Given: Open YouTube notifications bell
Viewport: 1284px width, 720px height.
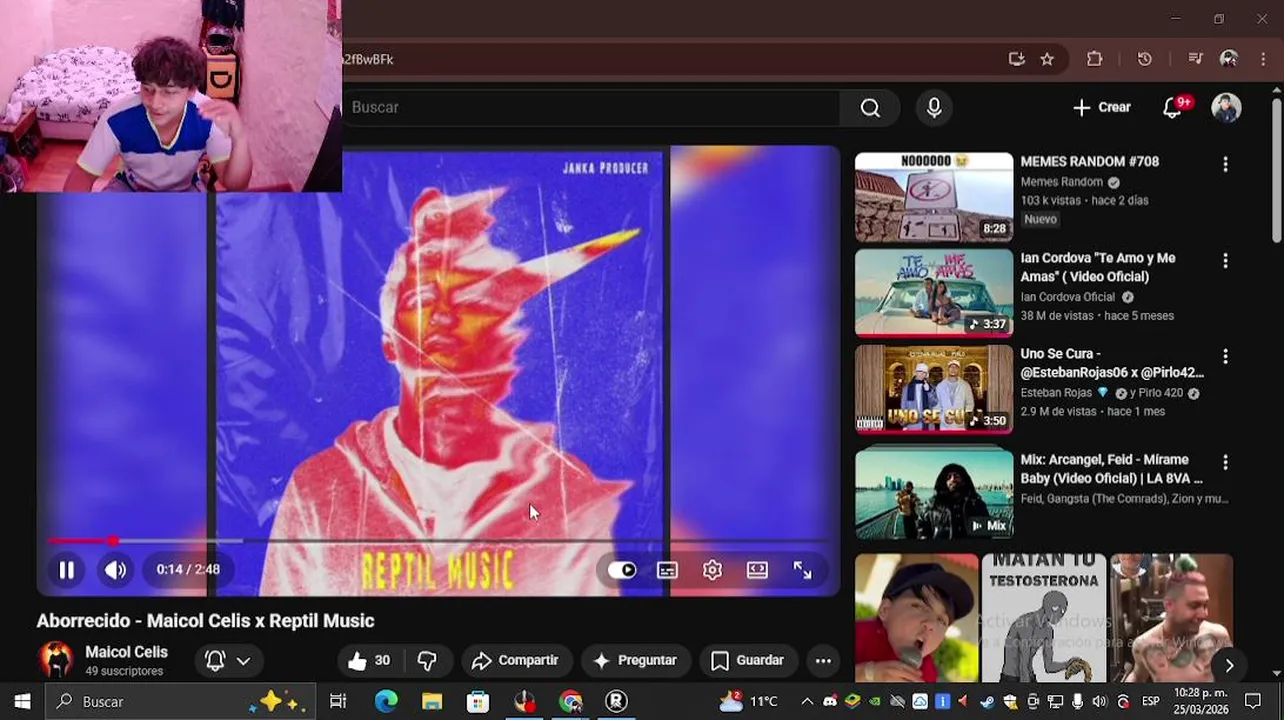Looking at the screenshot, I should 1172,107.
